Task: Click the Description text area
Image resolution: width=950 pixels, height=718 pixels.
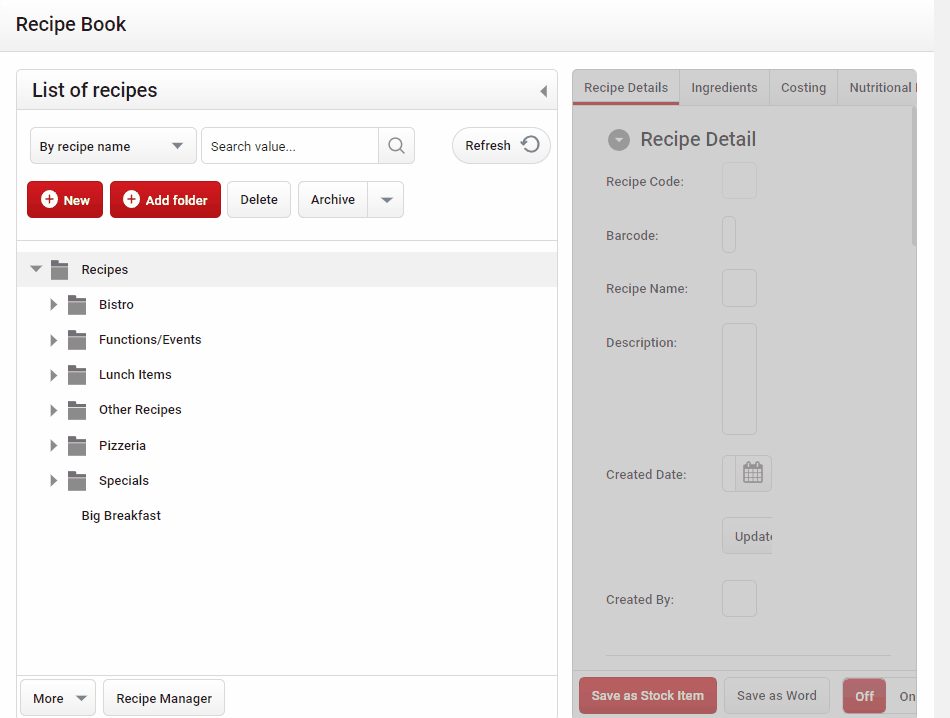Action: click(739, 379)
